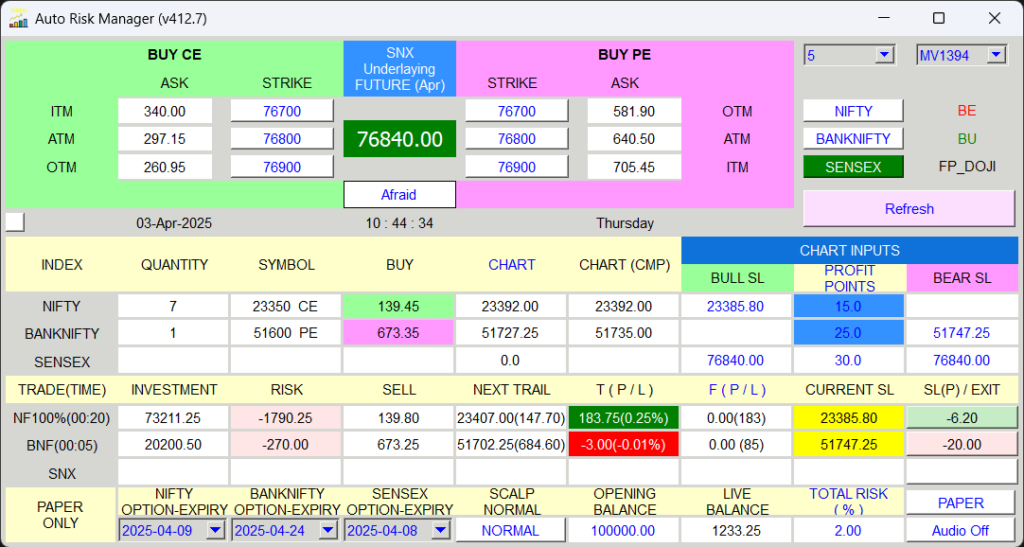
Task: Click the -20.00 SL(P)/EXIT button
Action: 962,445
